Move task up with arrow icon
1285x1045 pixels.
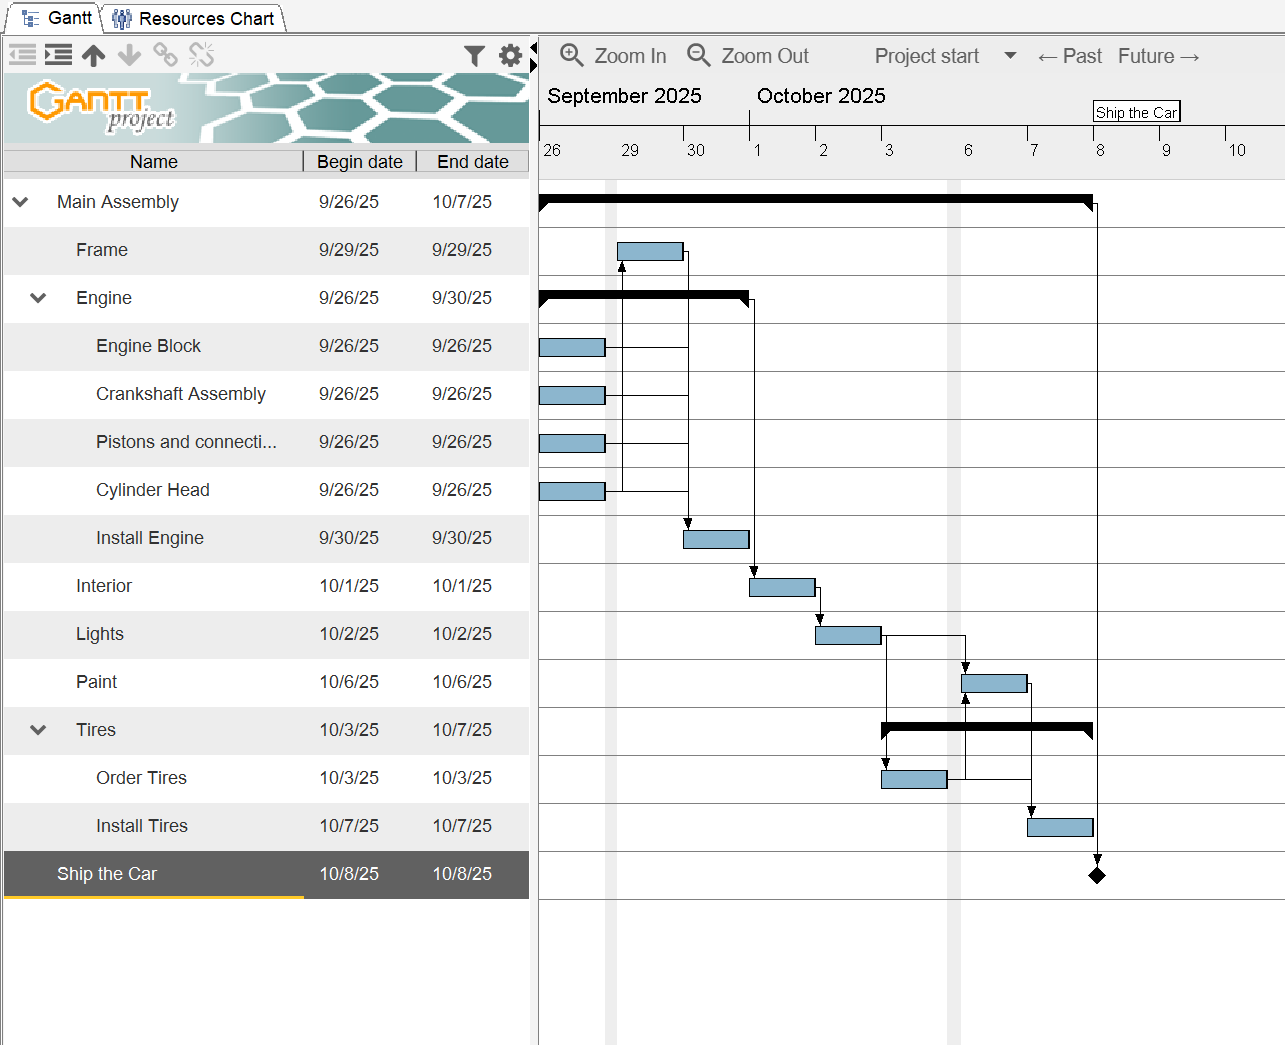(94, 55)
